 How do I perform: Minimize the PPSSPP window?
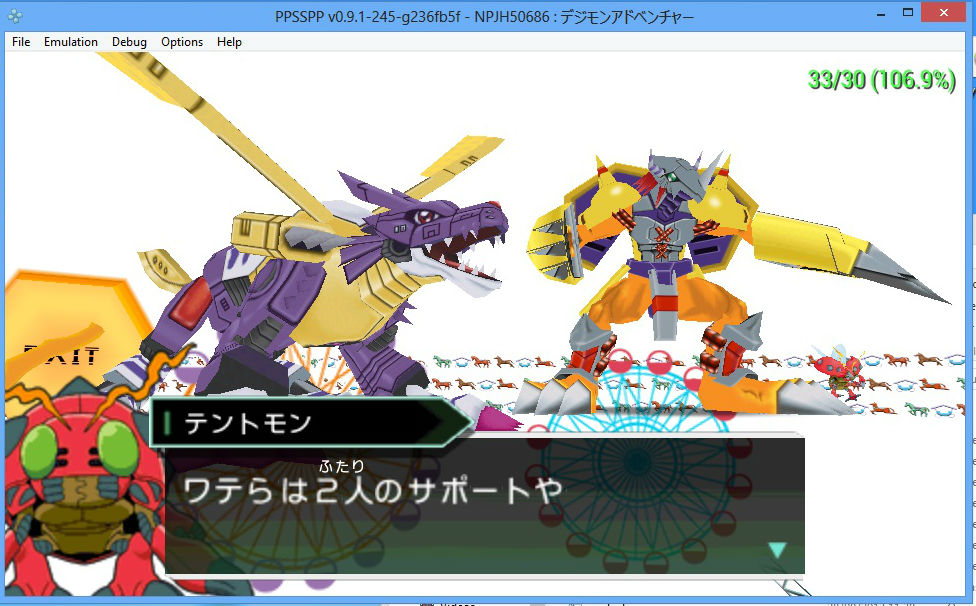880,14
